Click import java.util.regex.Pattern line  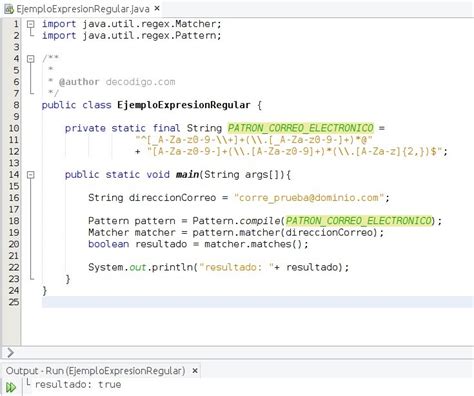(x=132, y=36)
